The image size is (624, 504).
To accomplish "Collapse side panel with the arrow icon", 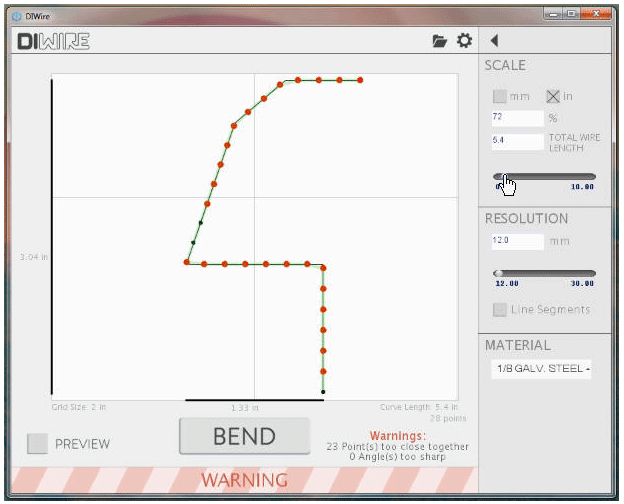I will point(494,41).
